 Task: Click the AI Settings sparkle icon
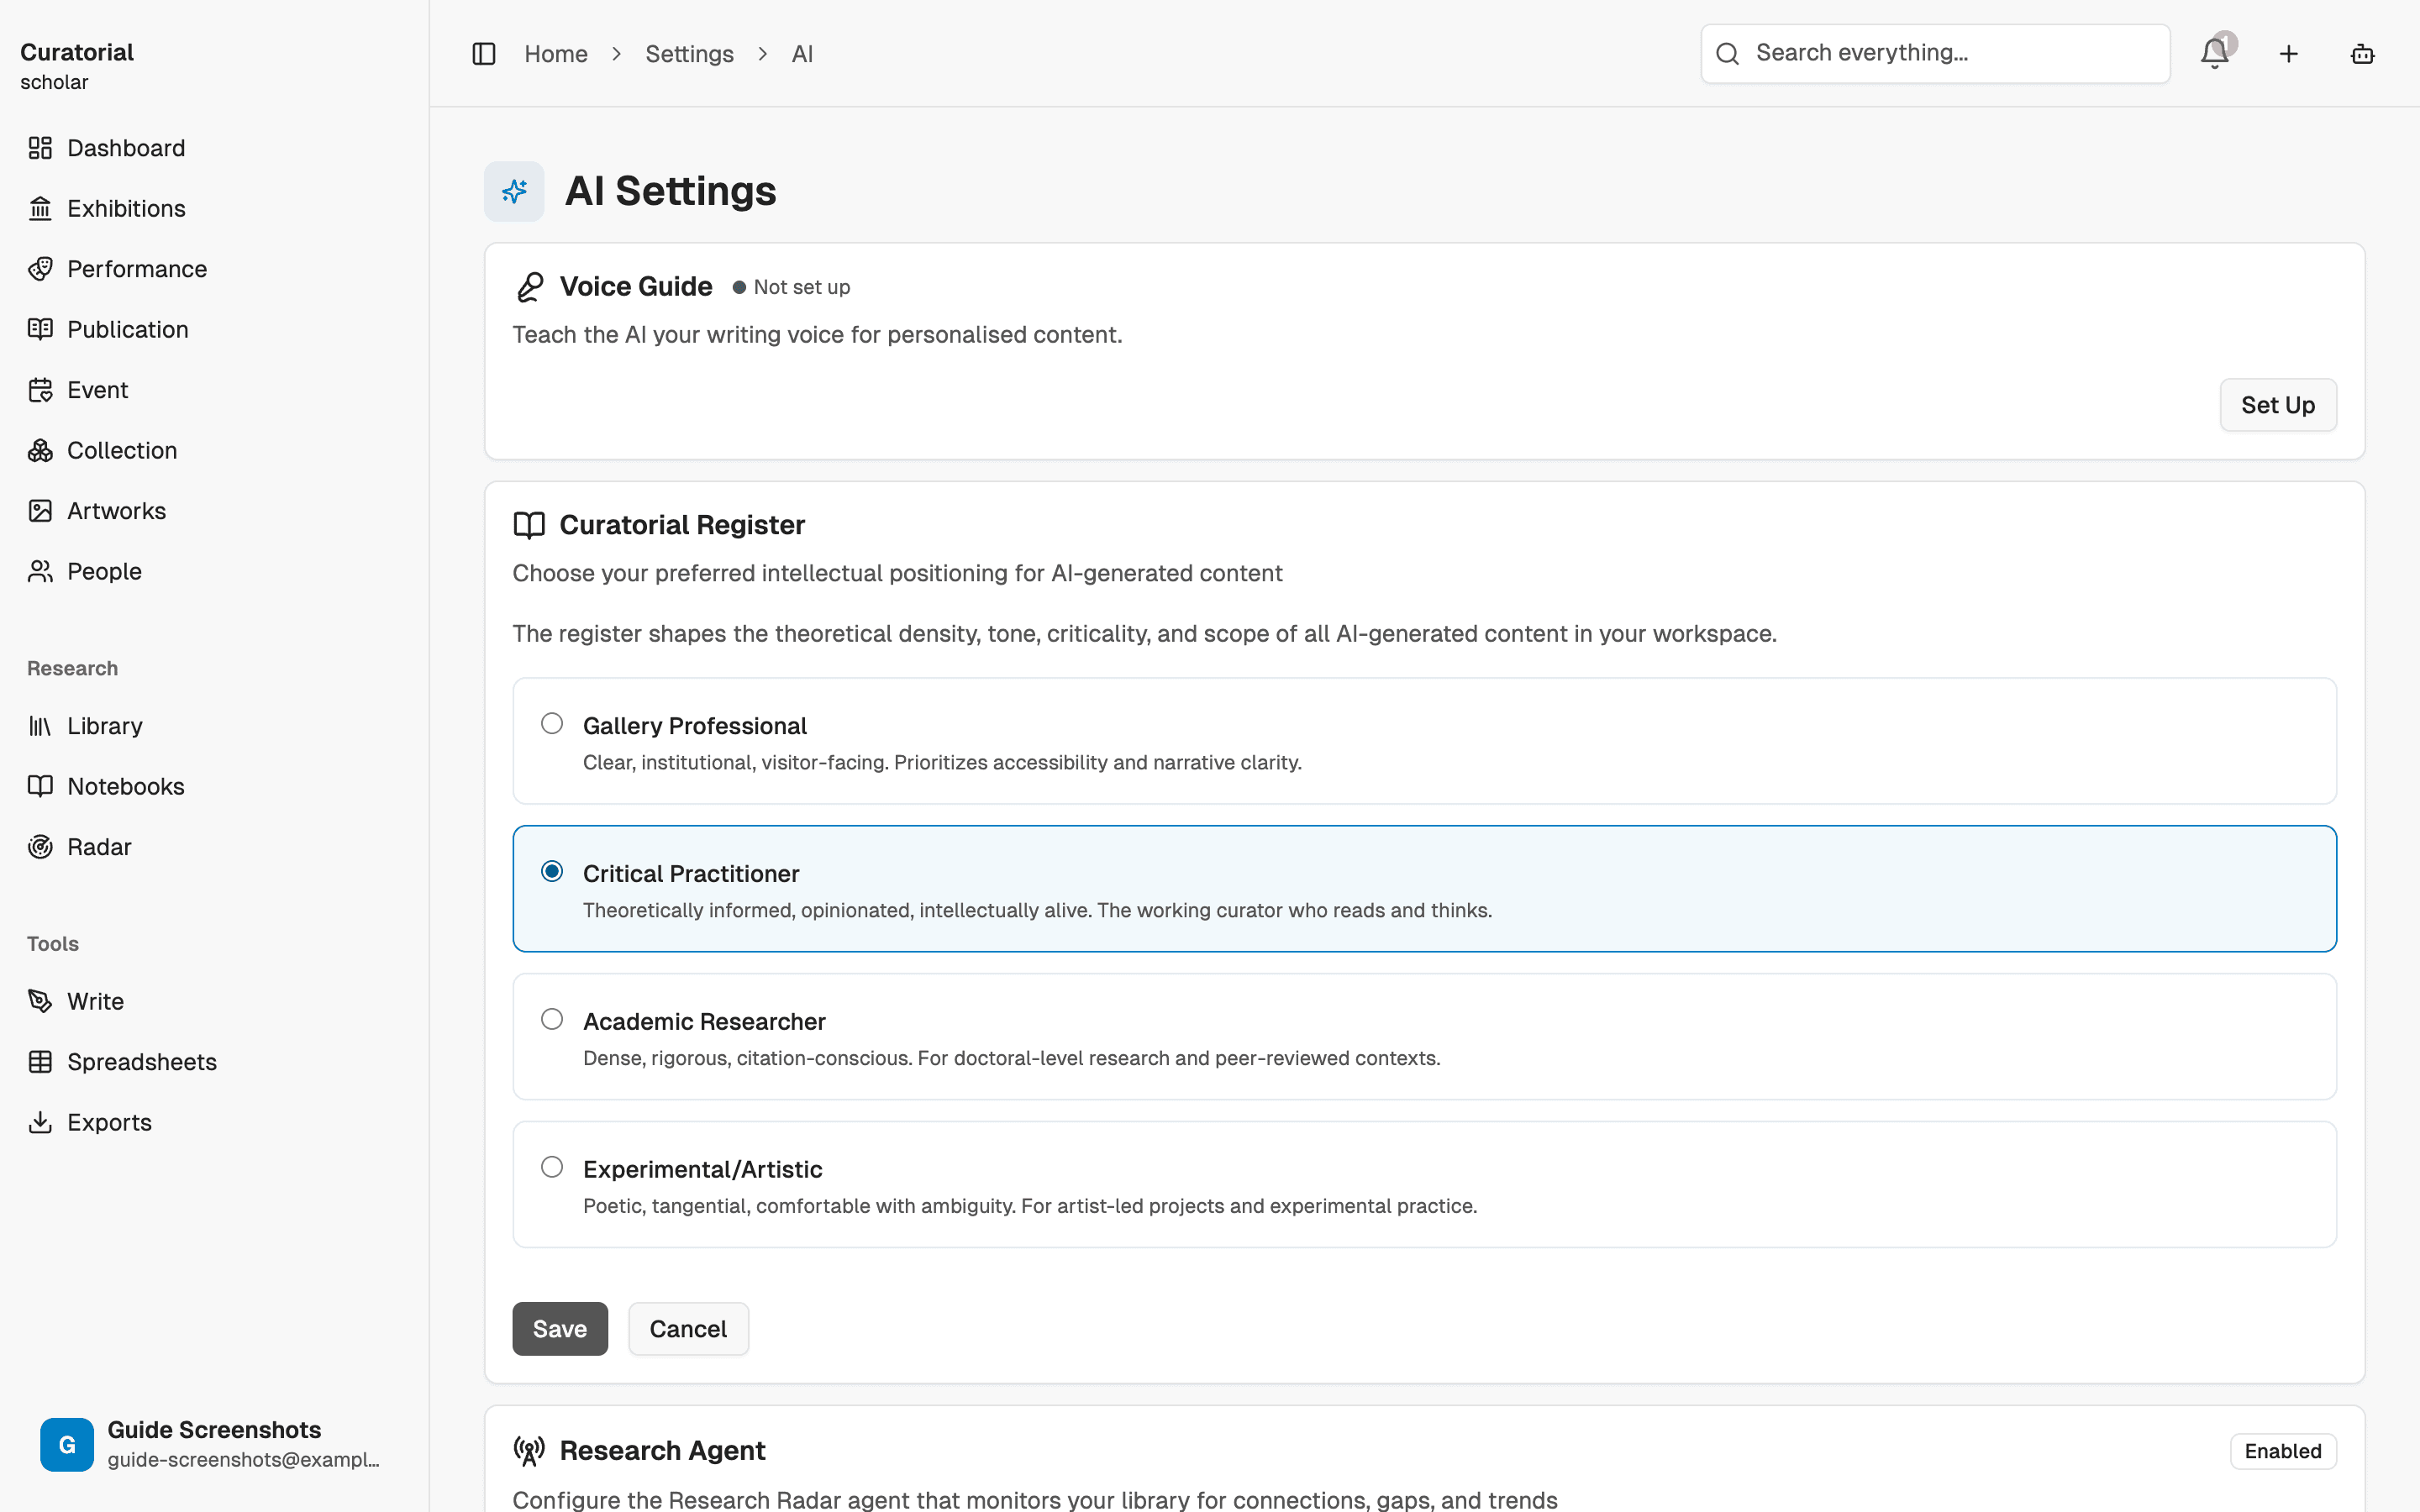tap(514, 191)
